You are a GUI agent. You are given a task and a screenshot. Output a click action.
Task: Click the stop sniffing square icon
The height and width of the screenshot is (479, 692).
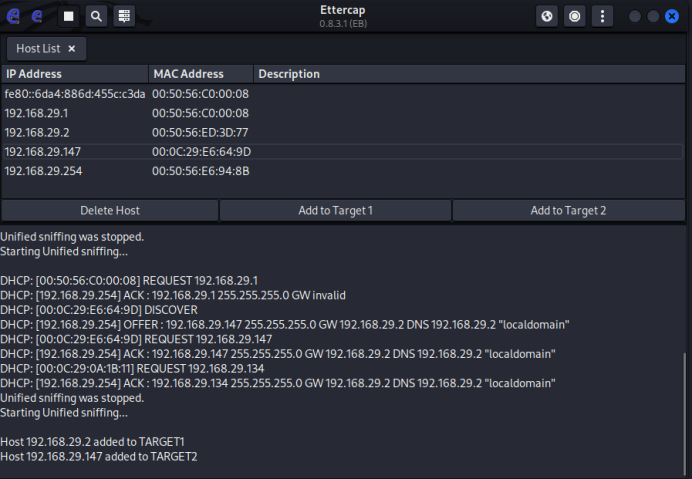click(x=68, y=16)
